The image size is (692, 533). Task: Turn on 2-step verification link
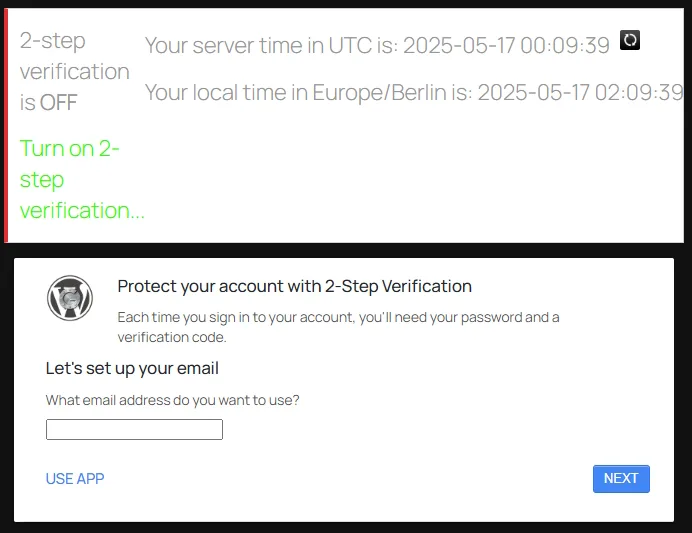pyautogui.click(x=82, y=180)
